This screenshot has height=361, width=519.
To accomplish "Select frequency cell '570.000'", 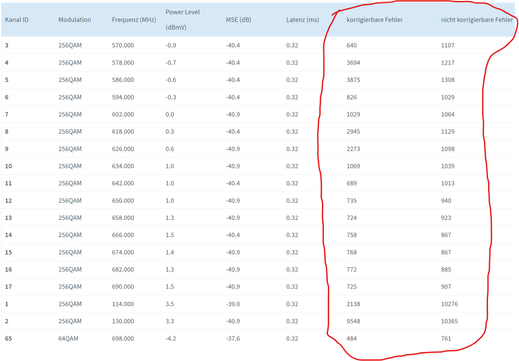I will [123, 45].
